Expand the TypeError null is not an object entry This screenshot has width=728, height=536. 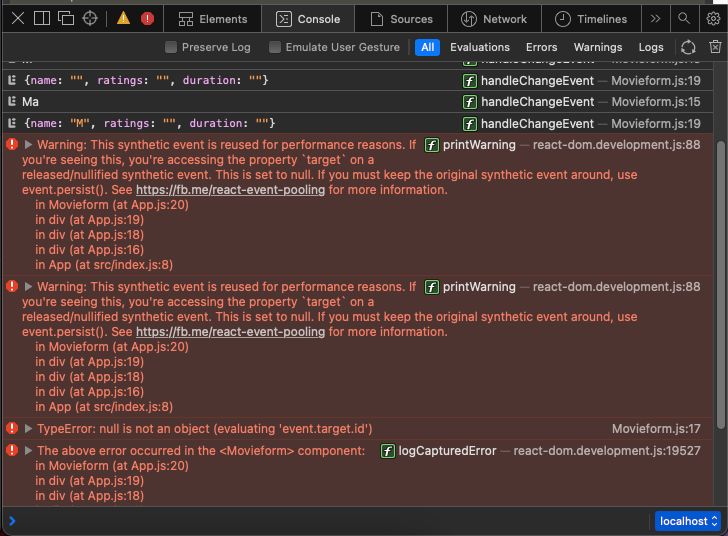pyautogui.click(x=28, y=428)
